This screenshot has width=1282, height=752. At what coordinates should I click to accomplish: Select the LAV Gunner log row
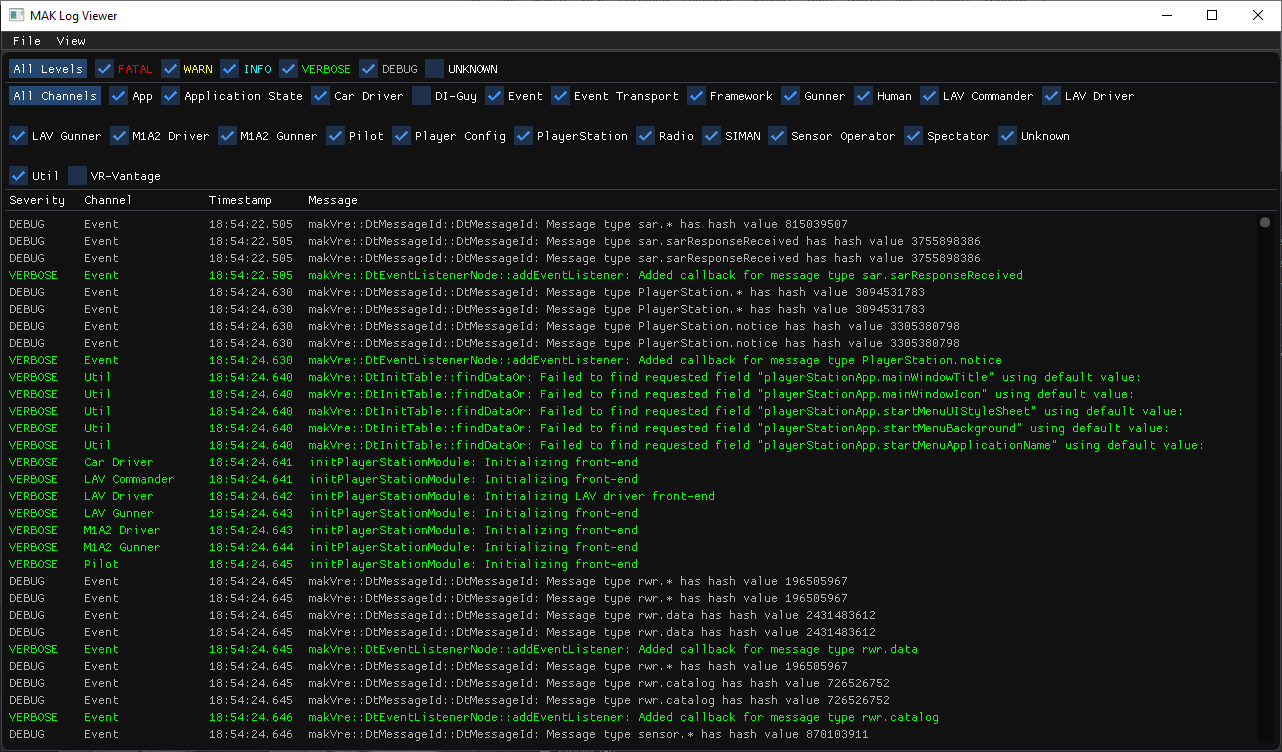[630, 513]
